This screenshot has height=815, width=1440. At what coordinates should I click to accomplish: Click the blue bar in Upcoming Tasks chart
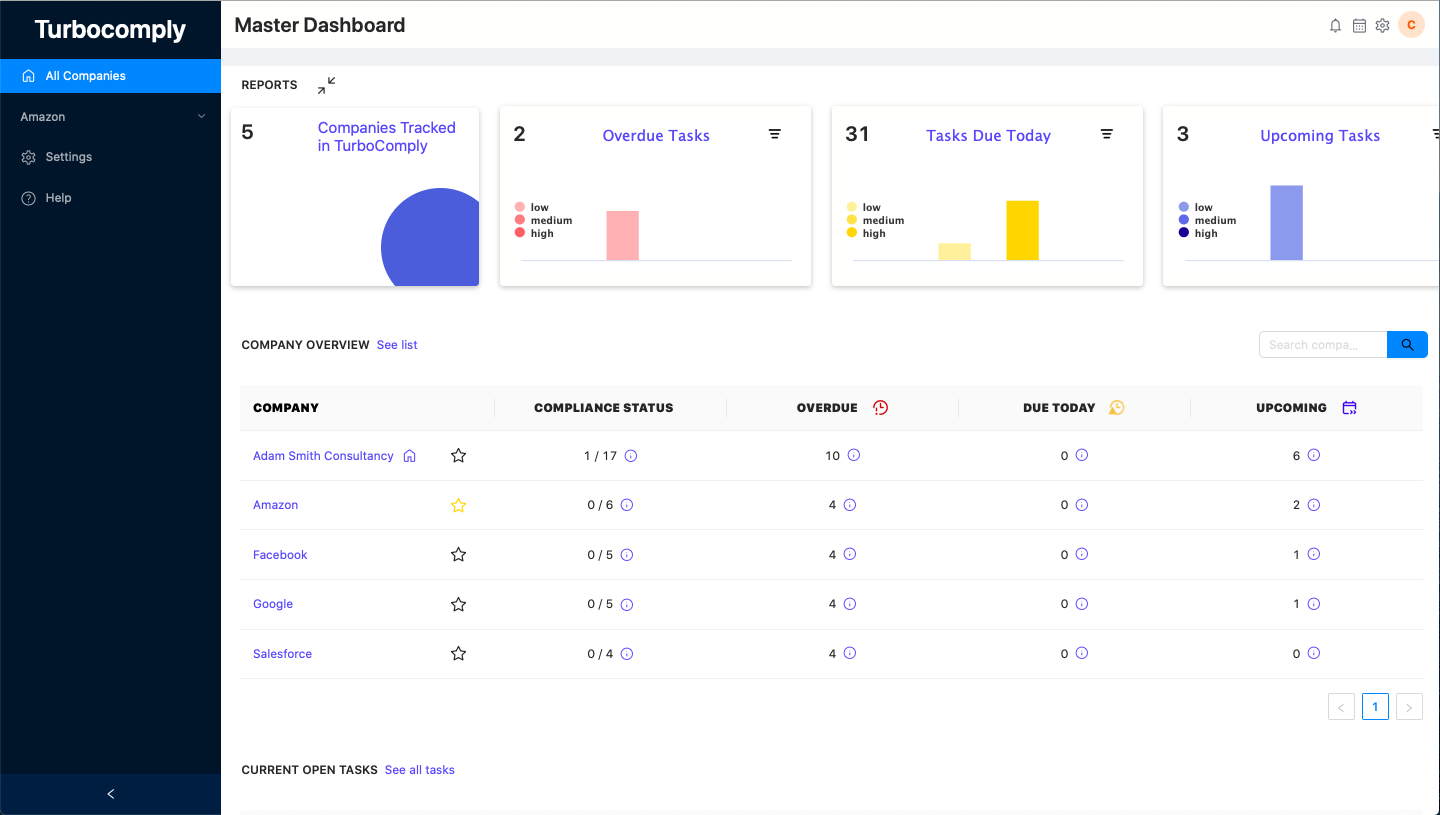coord(1286,223)
